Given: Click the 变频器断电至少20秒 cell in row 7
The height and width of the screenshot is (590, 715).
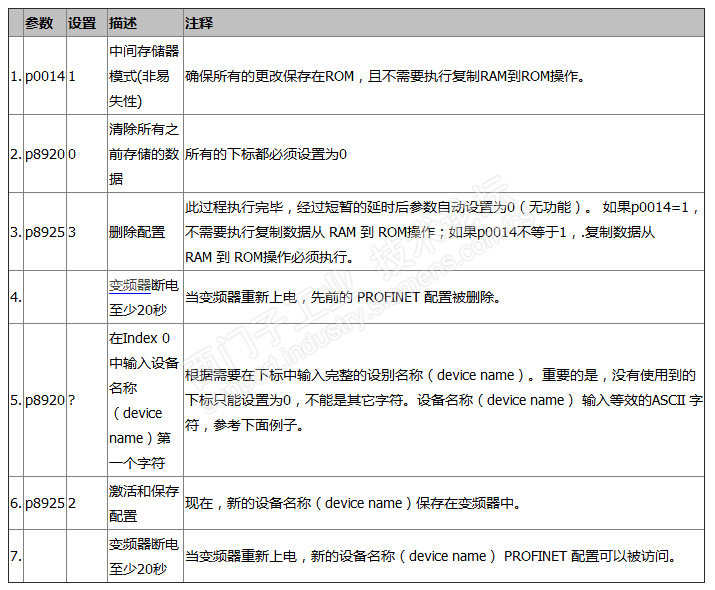Looking at the screenshot, I should [x=144, y=556].
